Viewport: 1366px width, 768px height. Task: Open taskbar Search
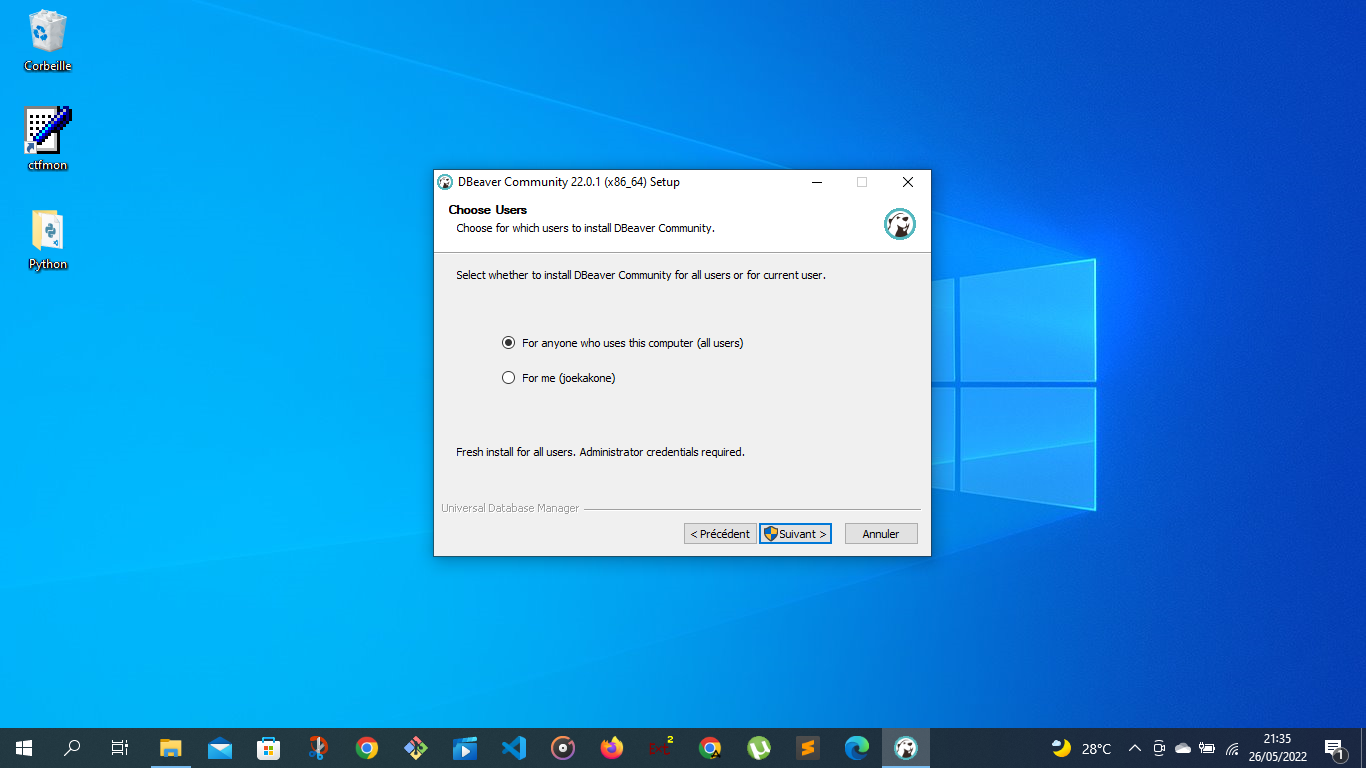point(72,748)
